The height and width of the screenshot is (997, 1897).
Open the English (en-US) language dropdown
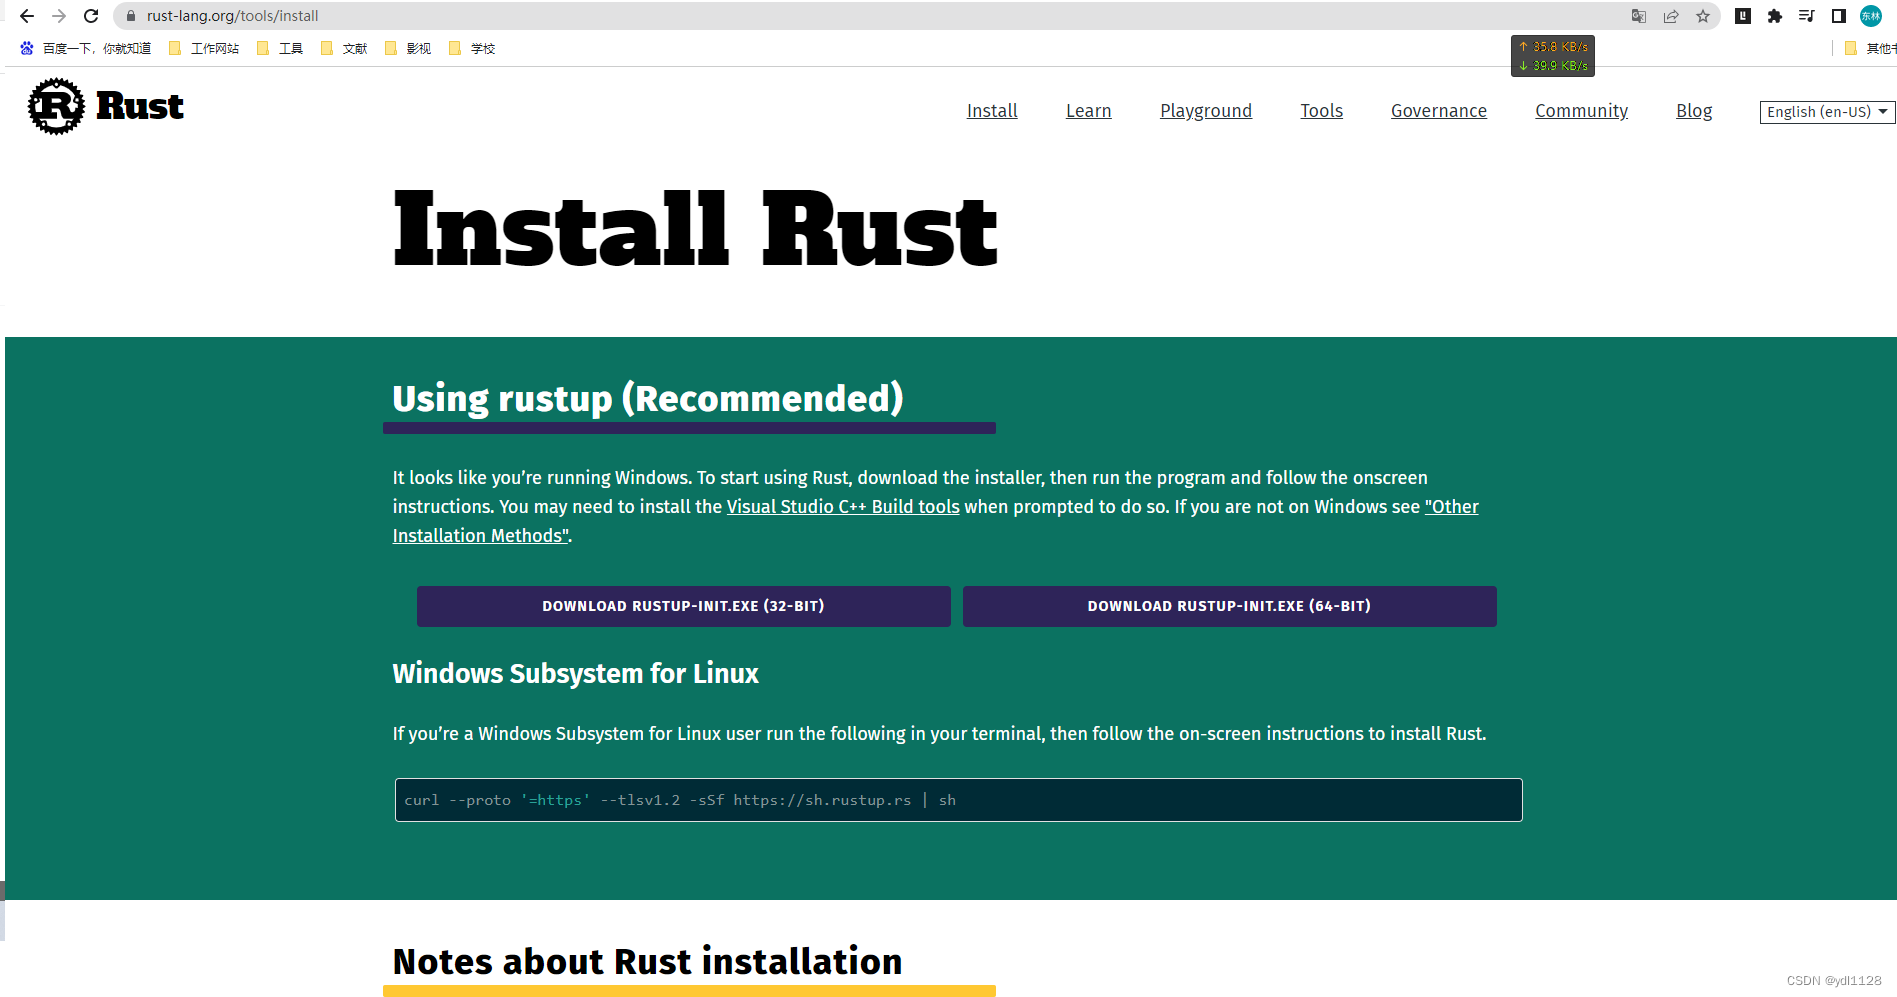1826,112
